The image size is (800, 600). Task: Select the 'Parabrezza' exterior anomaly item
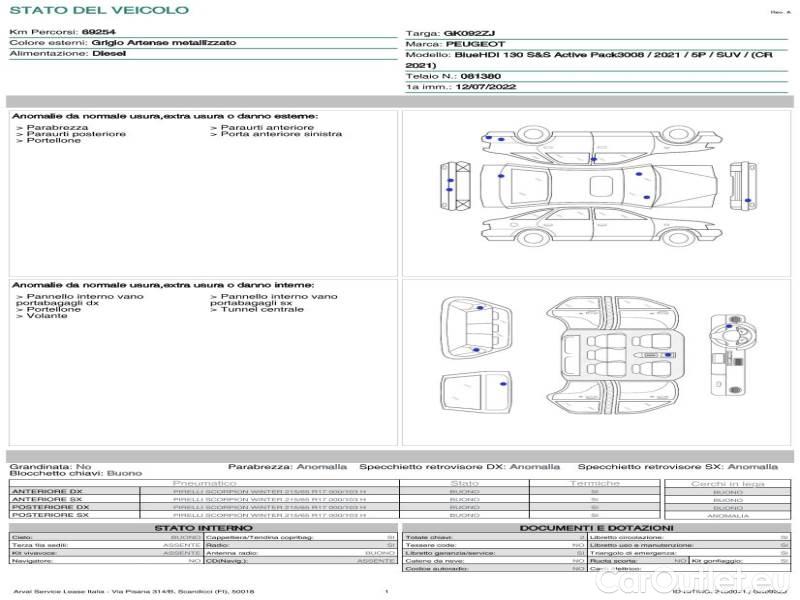pyautogui.click(x=57, y=128)
